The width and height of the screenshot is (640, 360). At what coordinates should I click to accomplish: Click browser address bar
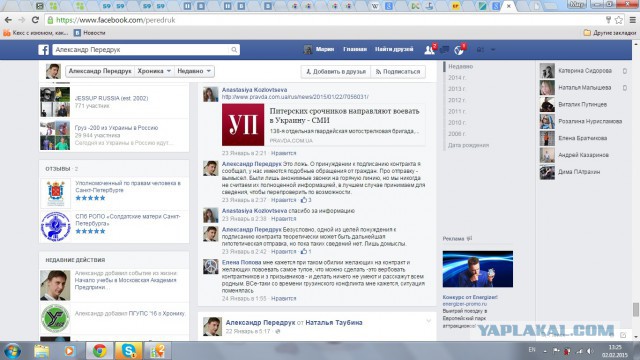[x=327, y=20]
